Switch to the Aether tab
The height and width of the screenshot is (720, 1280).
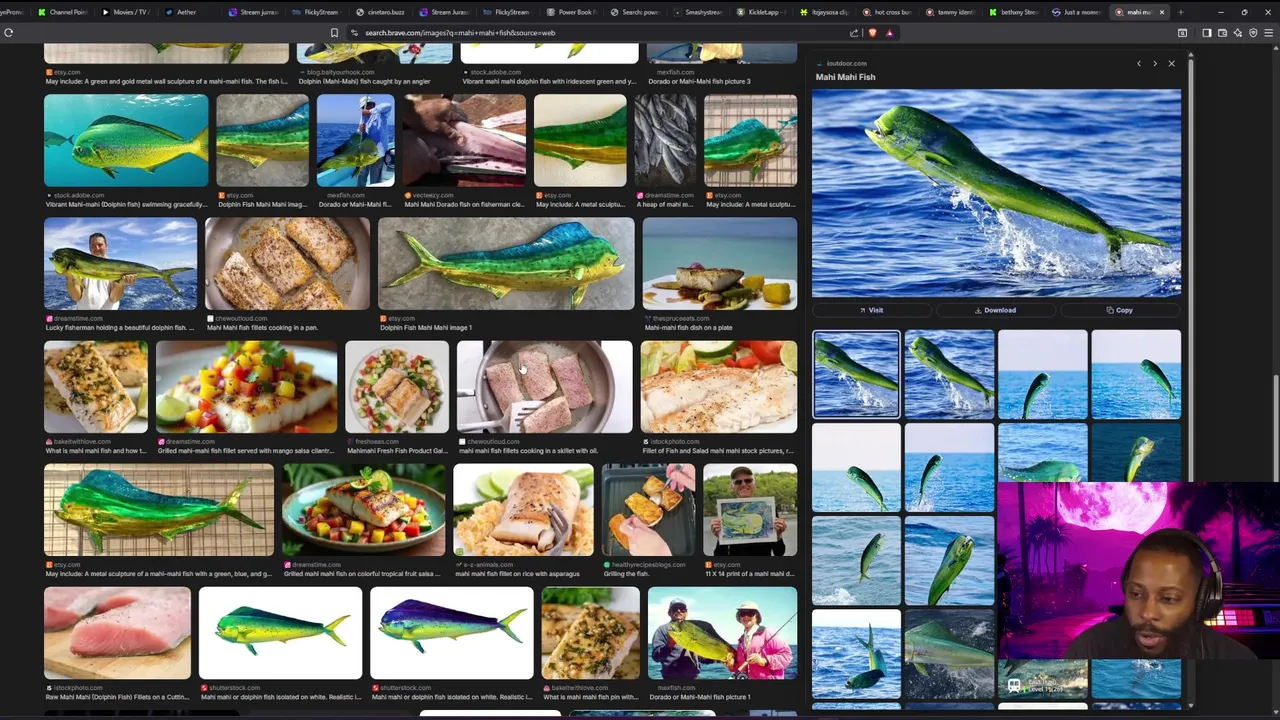[186, 12]
